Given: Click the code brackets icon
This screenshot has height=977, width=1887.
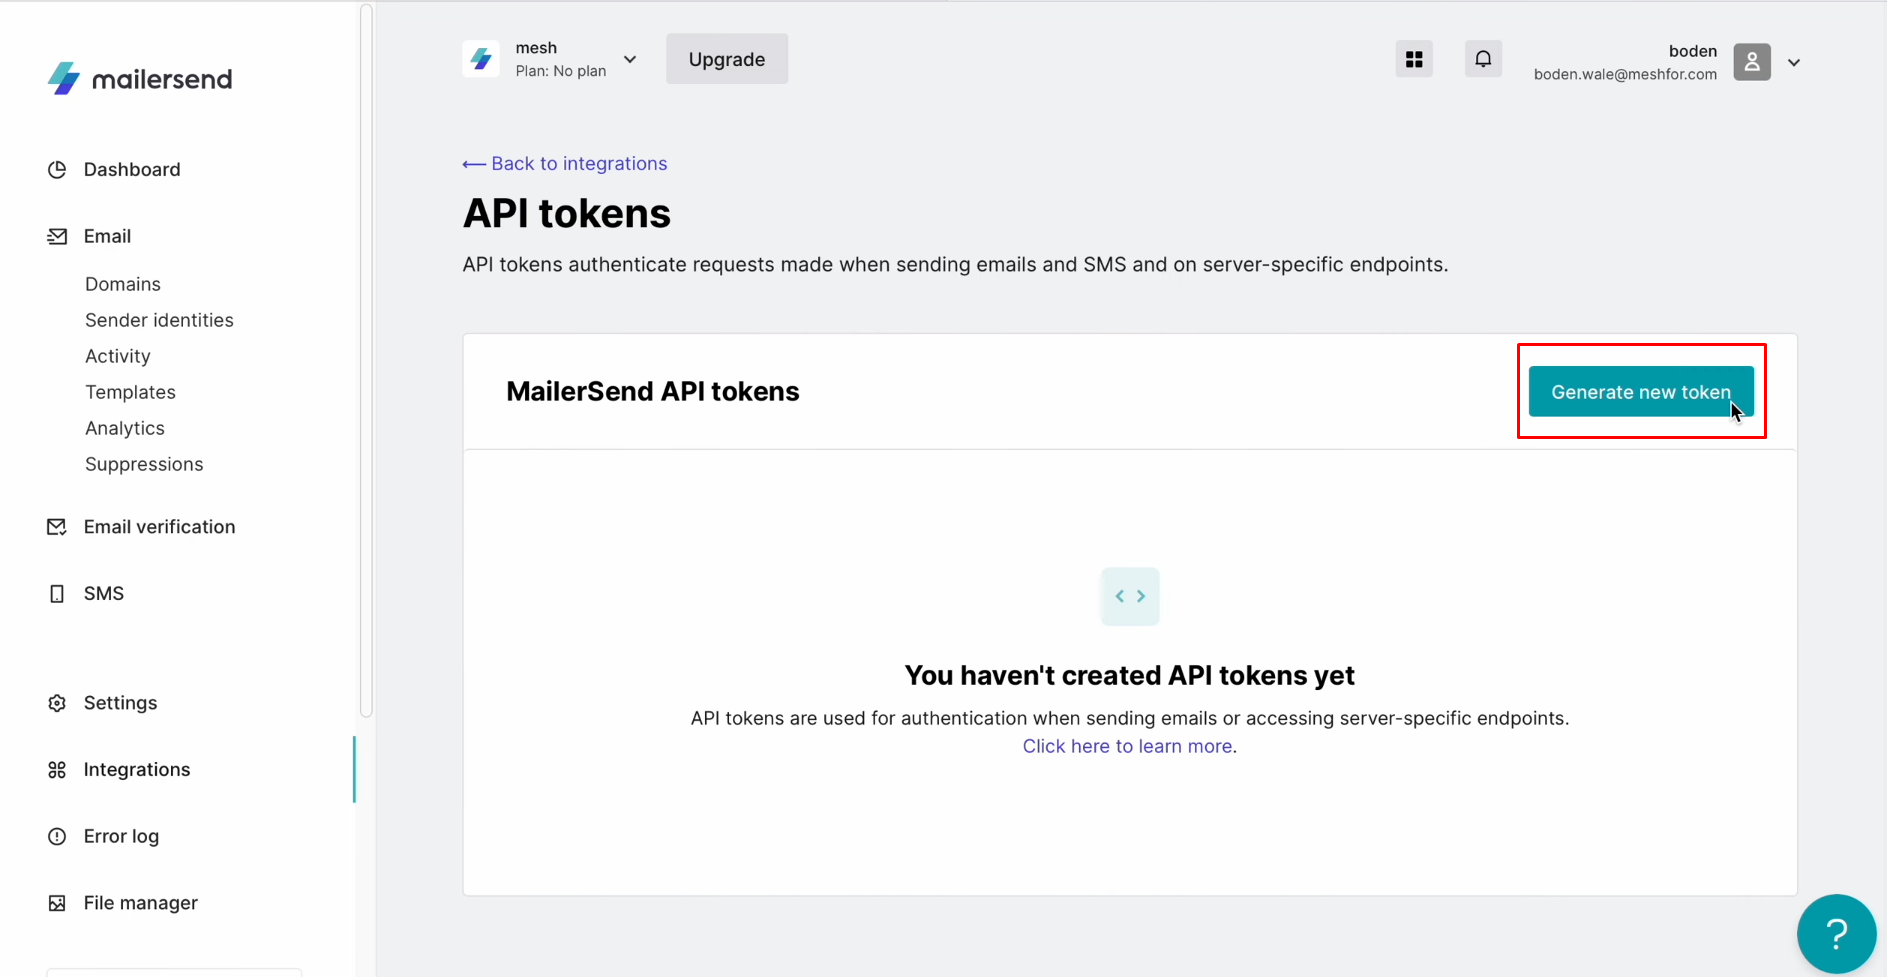Looking at the screenshot, I should pyautogui.click(x=1130, y=596).
